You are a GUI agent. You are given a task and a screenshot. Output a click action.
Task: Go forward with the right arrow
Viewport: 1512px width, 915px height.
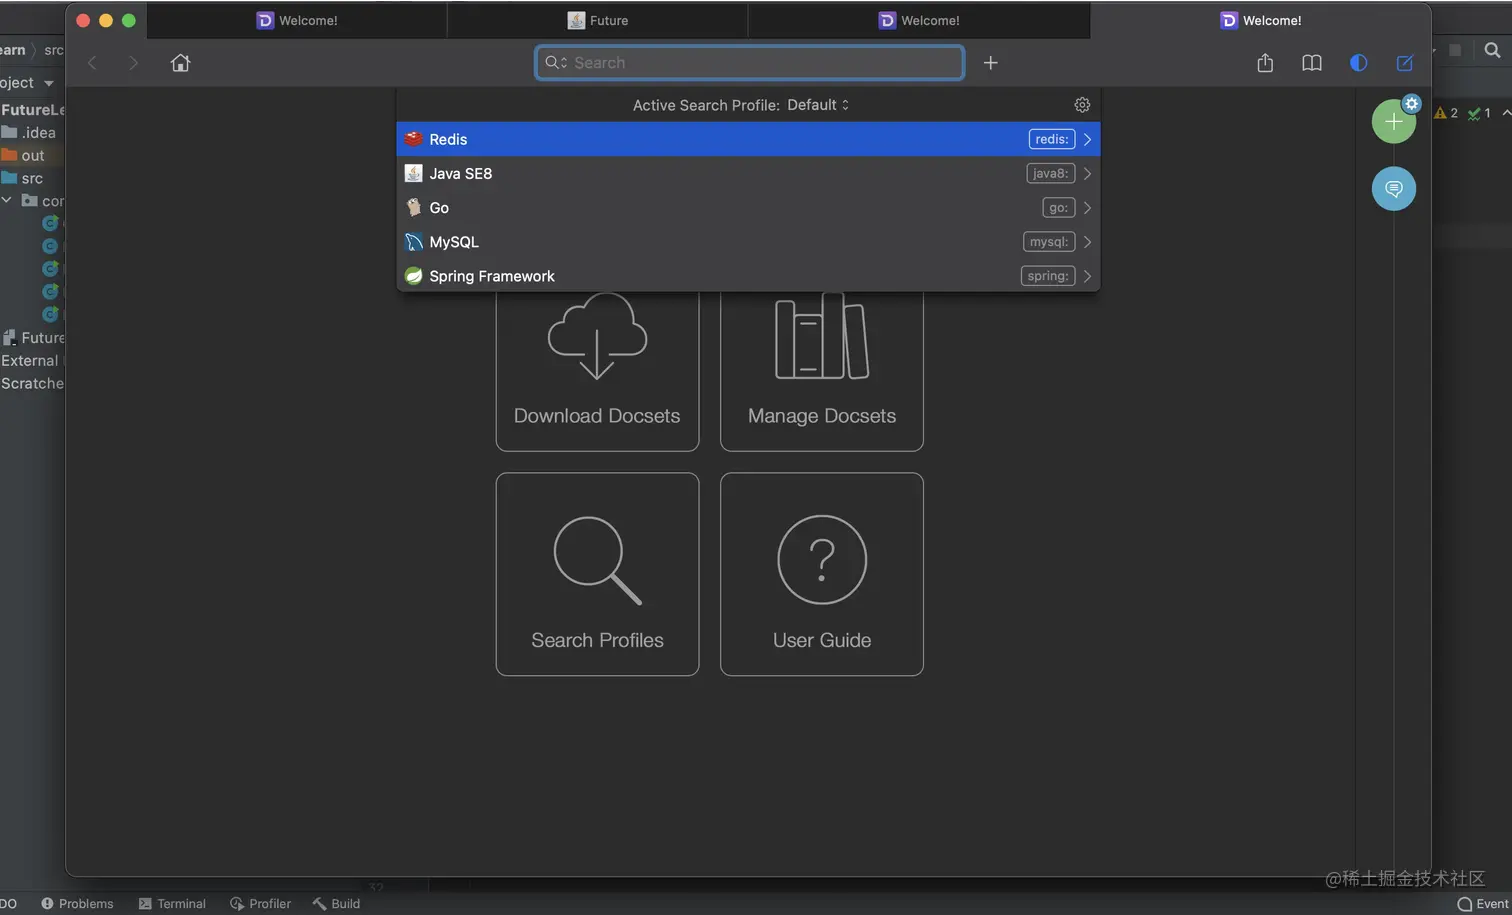click(x=133, y=63)
